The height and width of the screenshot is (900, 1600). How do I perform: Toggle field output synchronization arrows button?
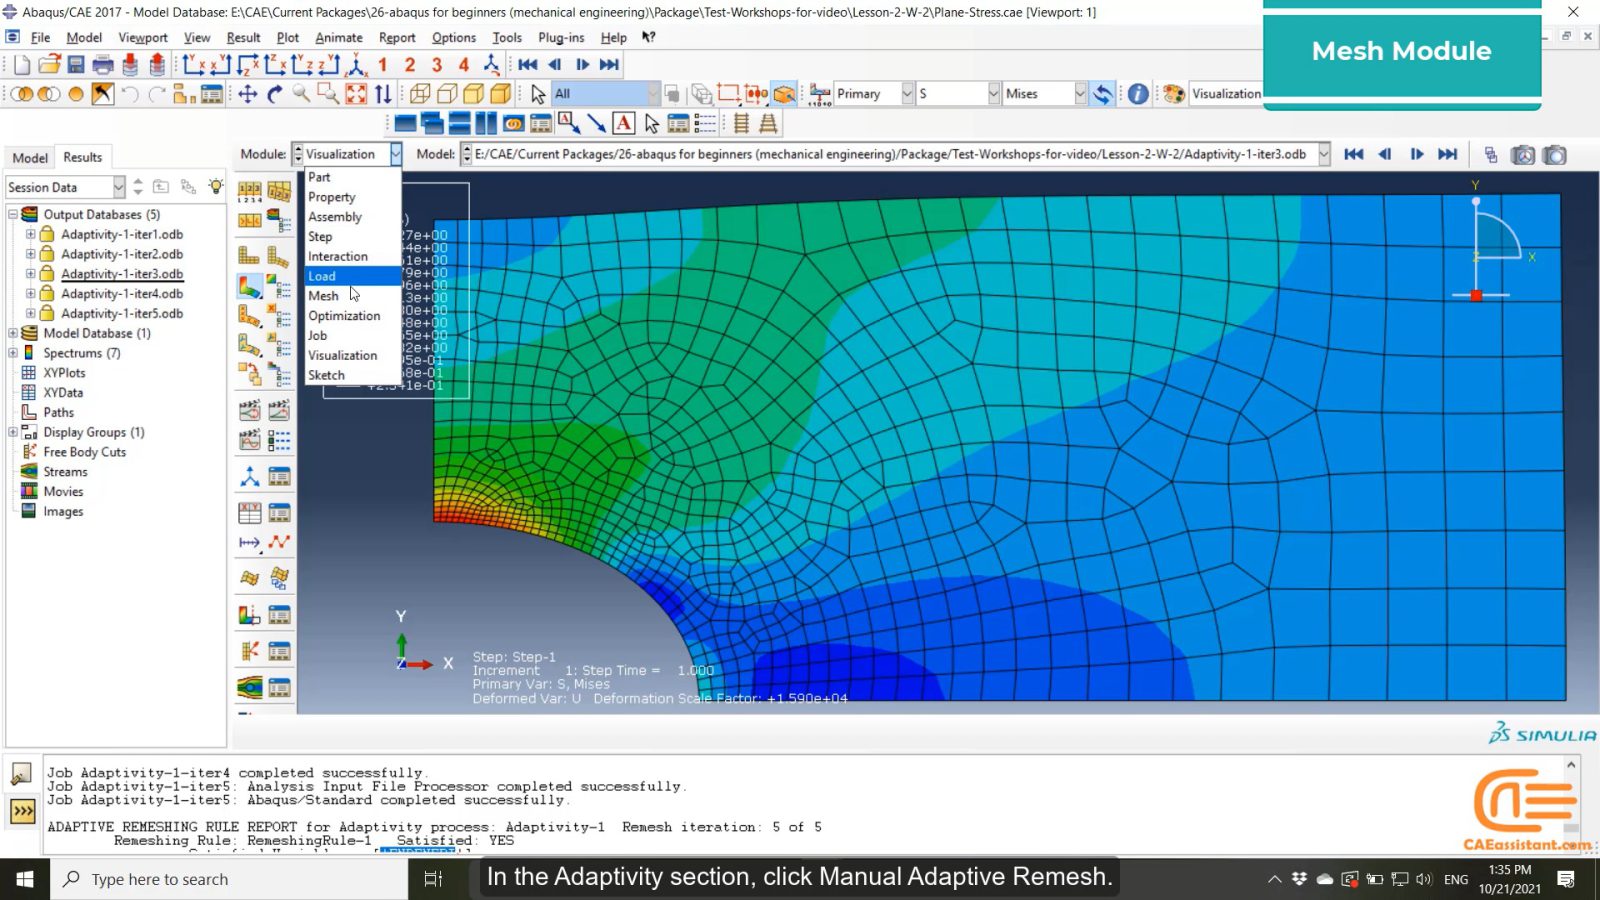coord(1103,94)
